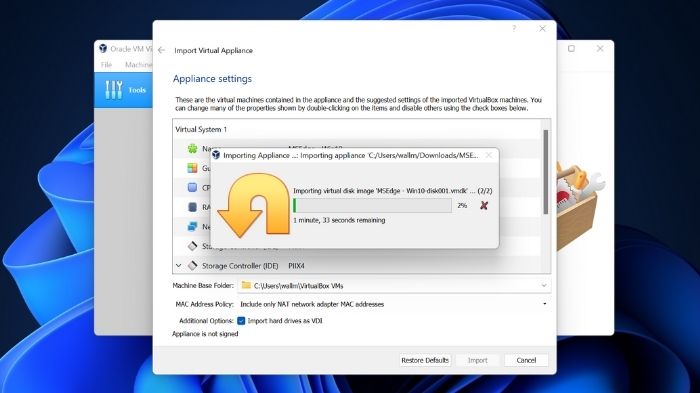700x393 pixels.
Task: Collapse the Storage Controller (IDE) chevron
Action: (179, 266)
